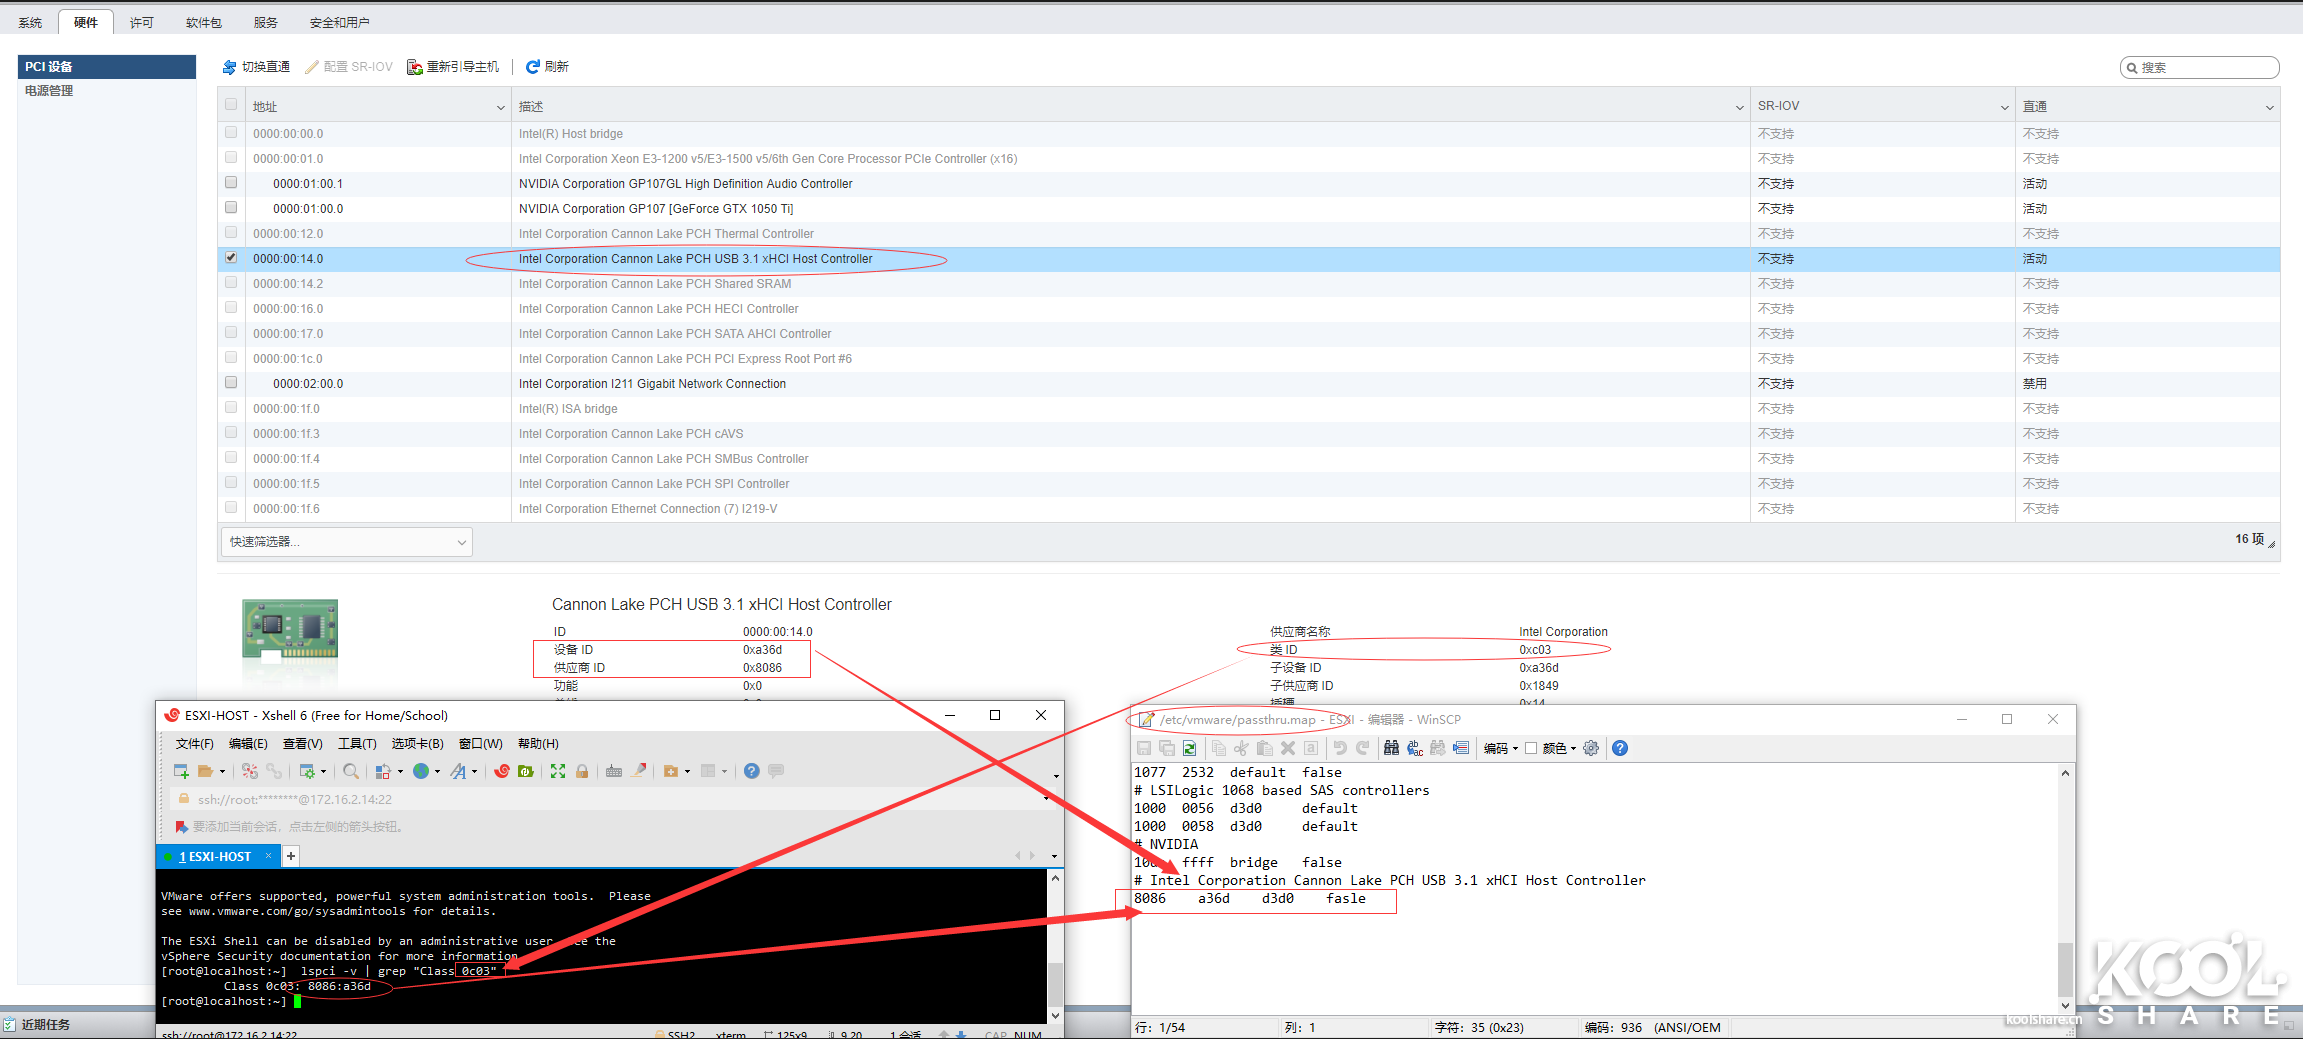Click Disconnect icon in Xshell toolbar

coord(250,771)
